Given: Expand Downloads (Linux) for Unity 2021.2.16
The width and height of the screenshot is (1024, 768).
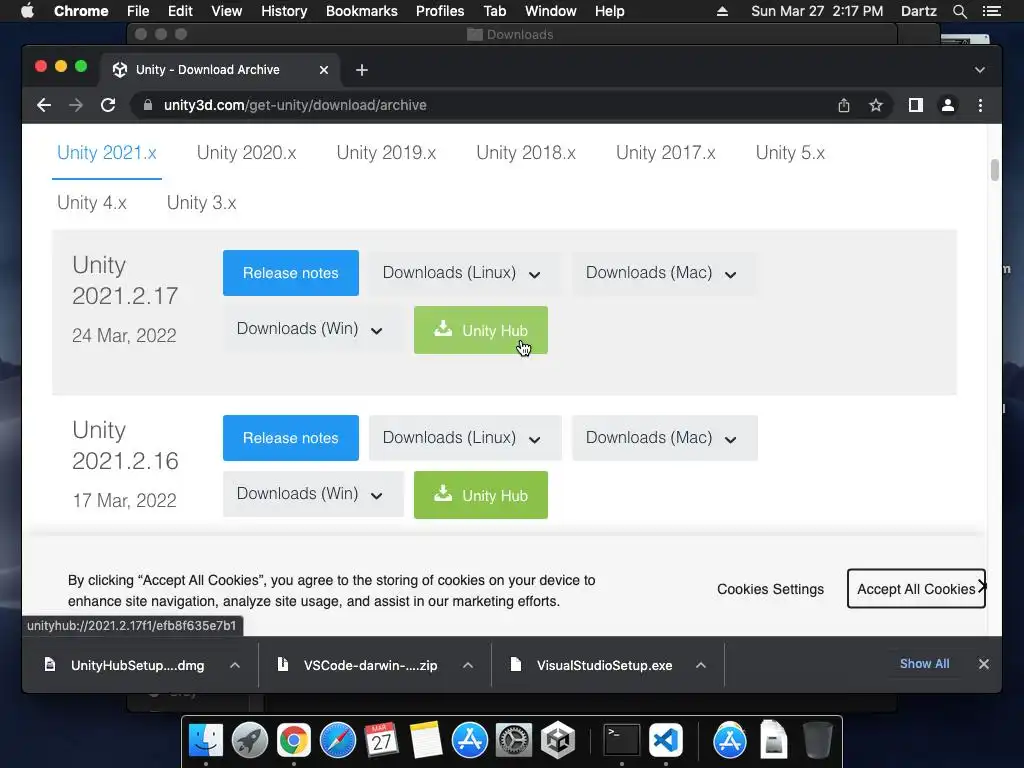Looking at the screenshot, I should point(465,438).
